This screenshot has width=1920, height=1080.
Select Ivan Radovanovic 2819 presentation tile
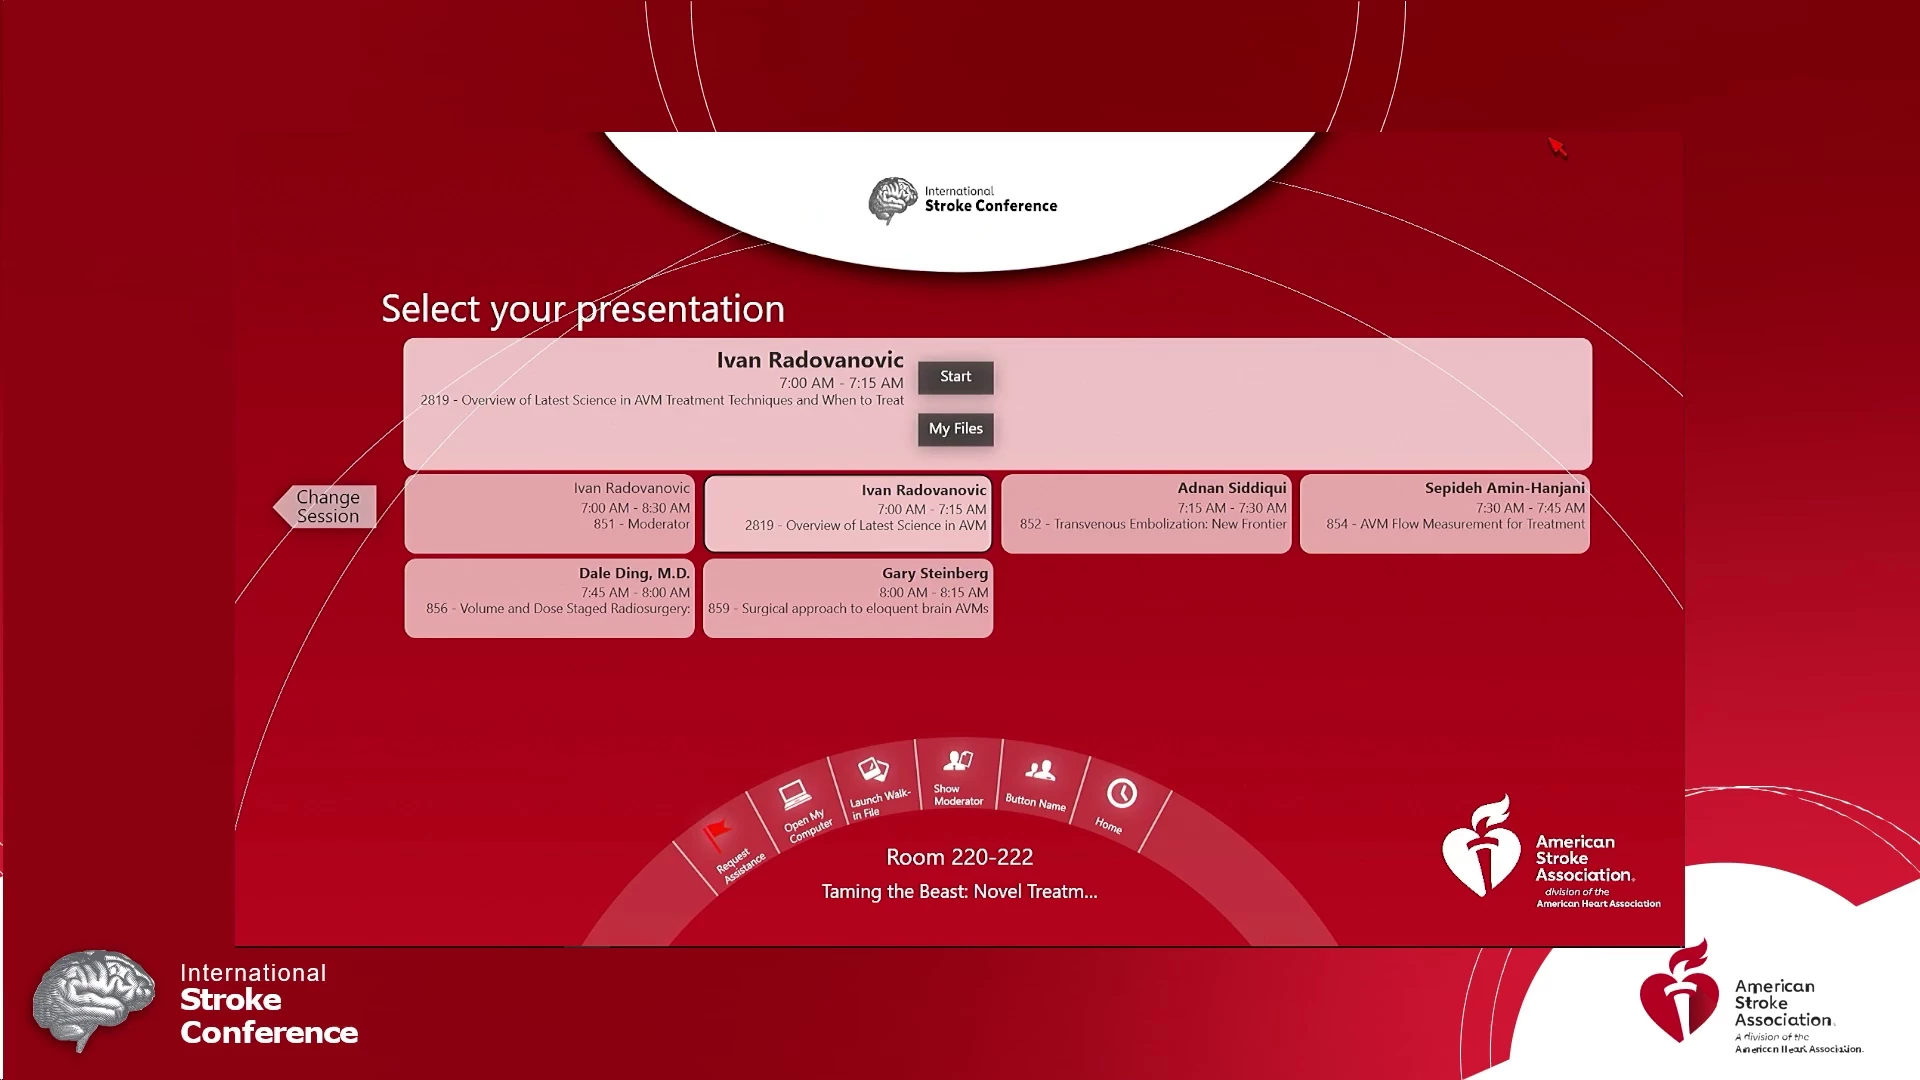847,513
